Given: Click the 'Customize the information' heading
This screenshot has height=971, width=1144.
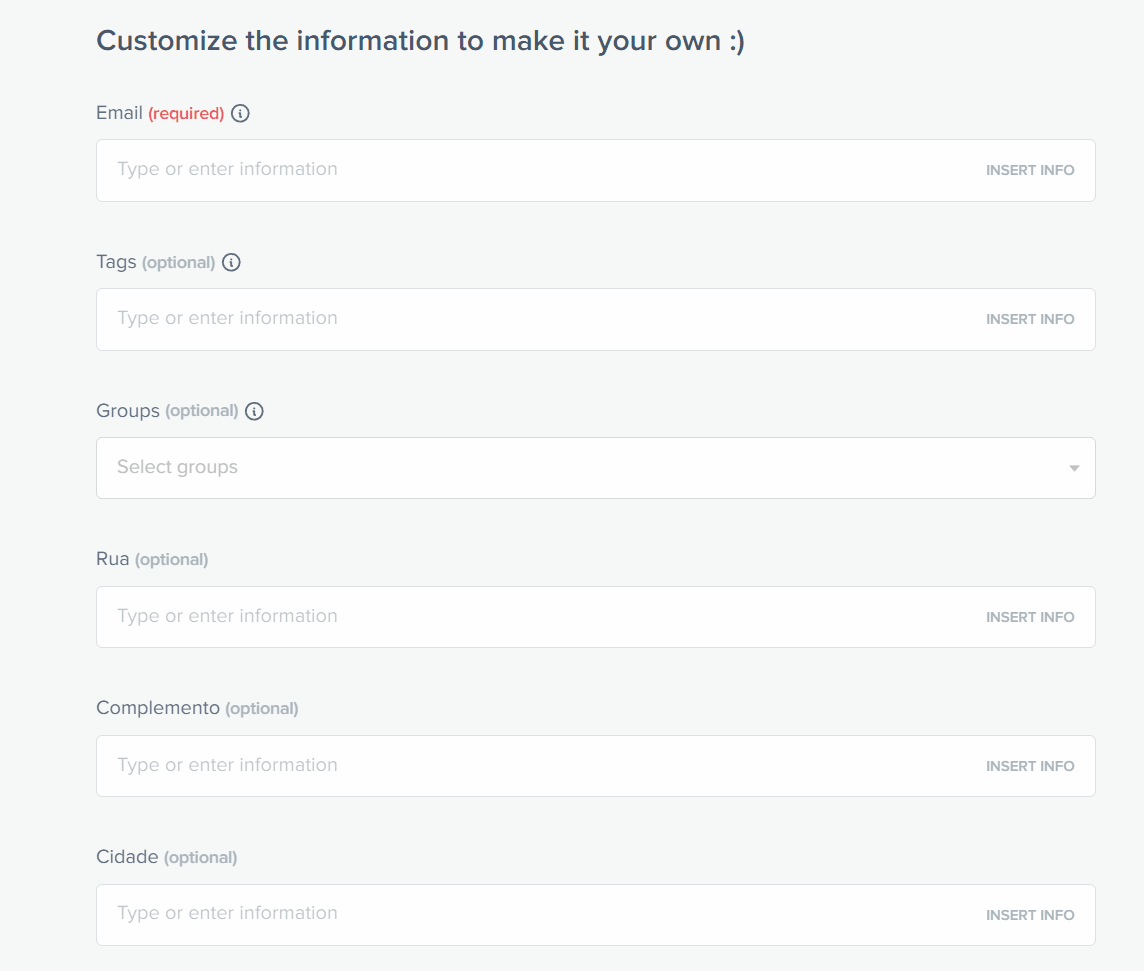Looking at the screenshot, I should pos(420,42).
